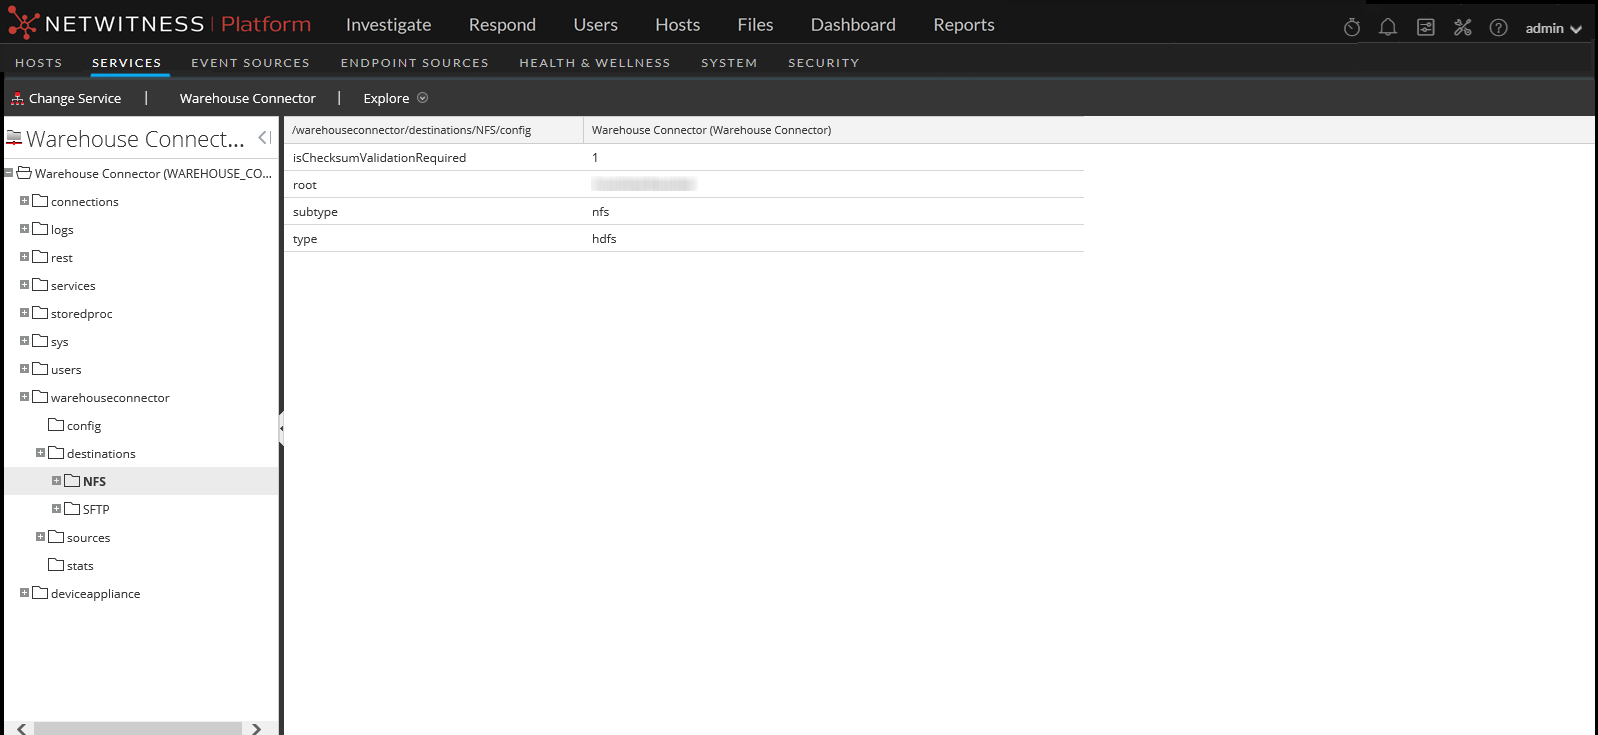
Task: Click the stats folder icon
Action: (56, 565)
